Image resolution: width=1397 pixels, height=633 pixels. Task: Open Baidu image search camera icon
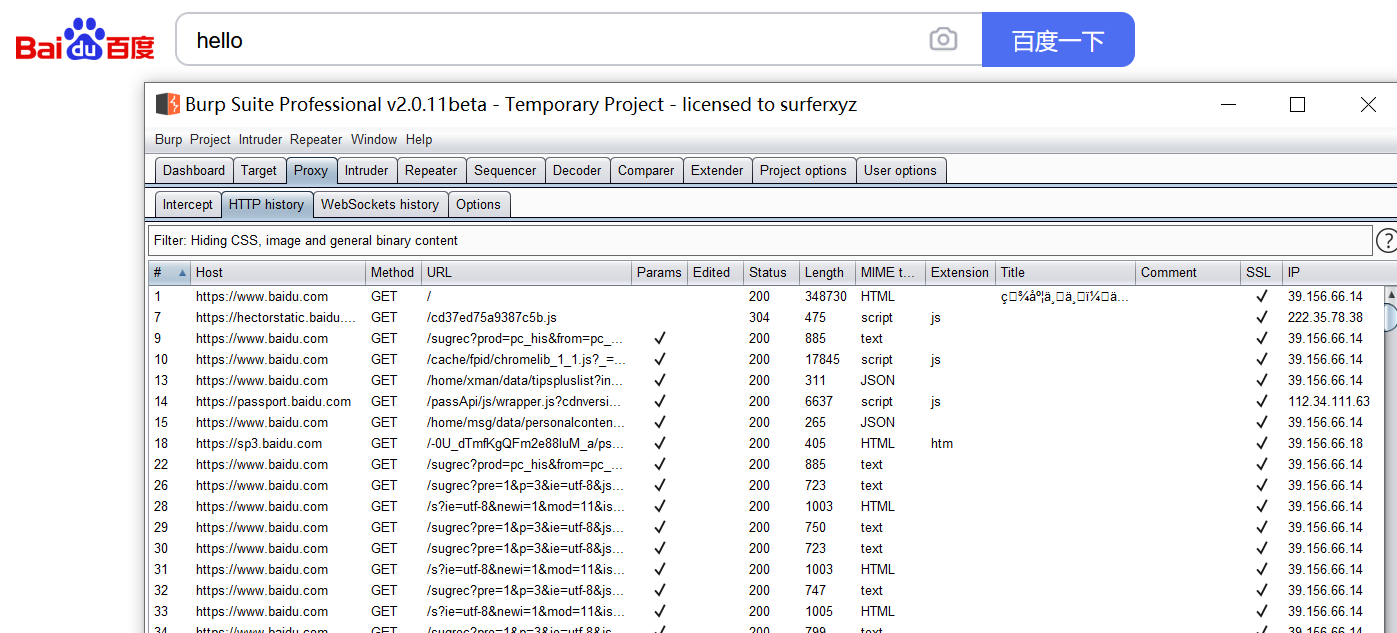pyautogui.click(x=943, y=40)
